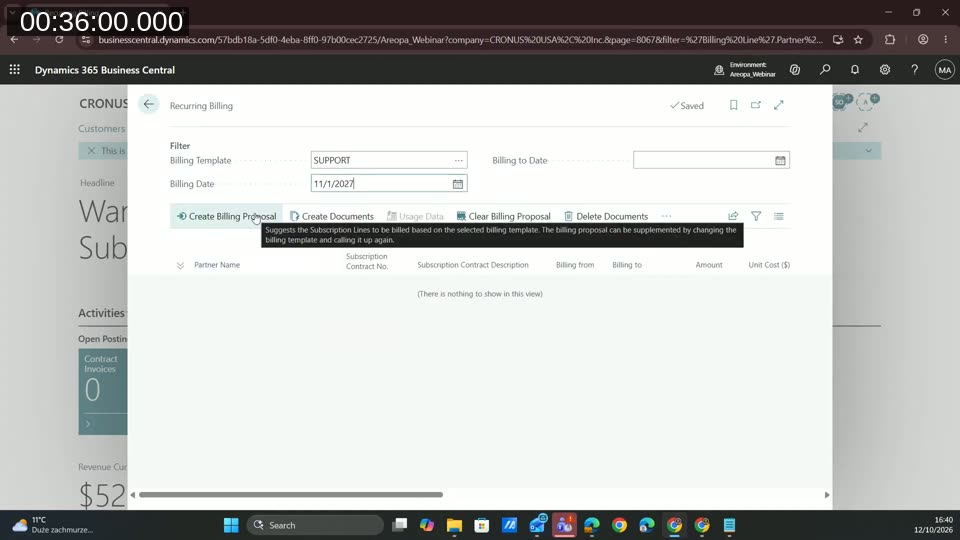Open the Environment information icon
Screen dimensions: 960x540
pos(719,70)
